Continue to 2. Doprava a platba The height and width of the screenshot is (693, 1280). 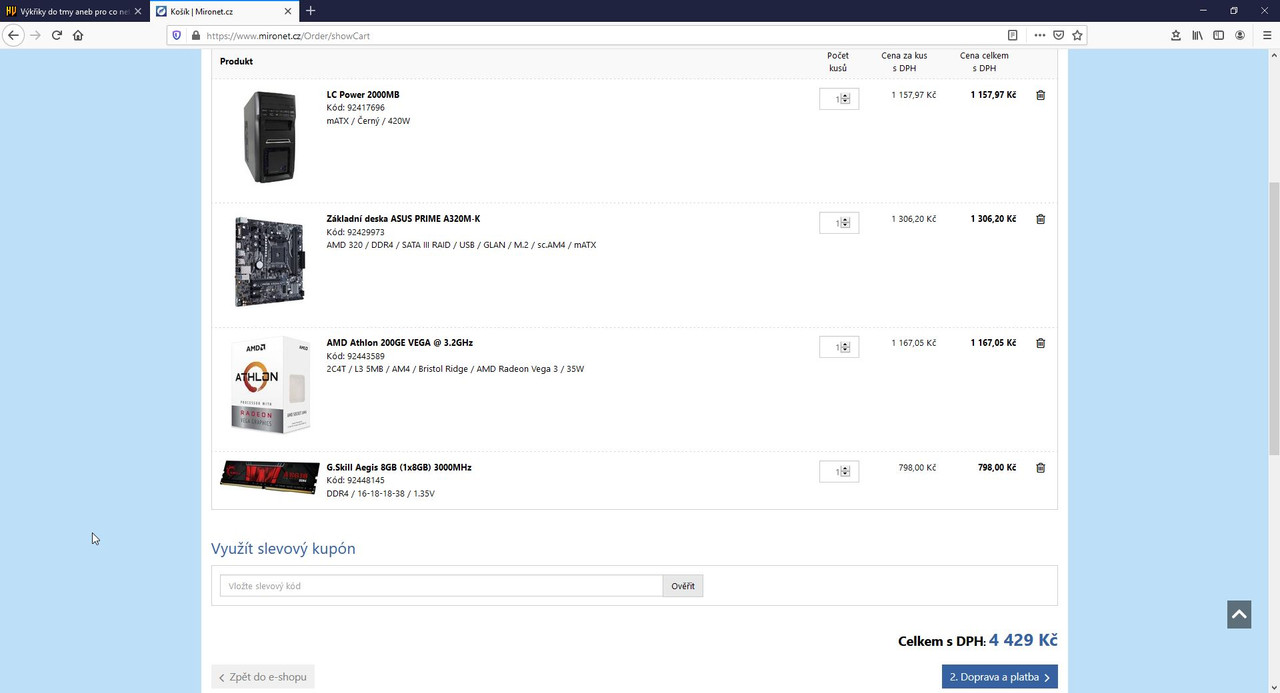[x=1000, y=677]
